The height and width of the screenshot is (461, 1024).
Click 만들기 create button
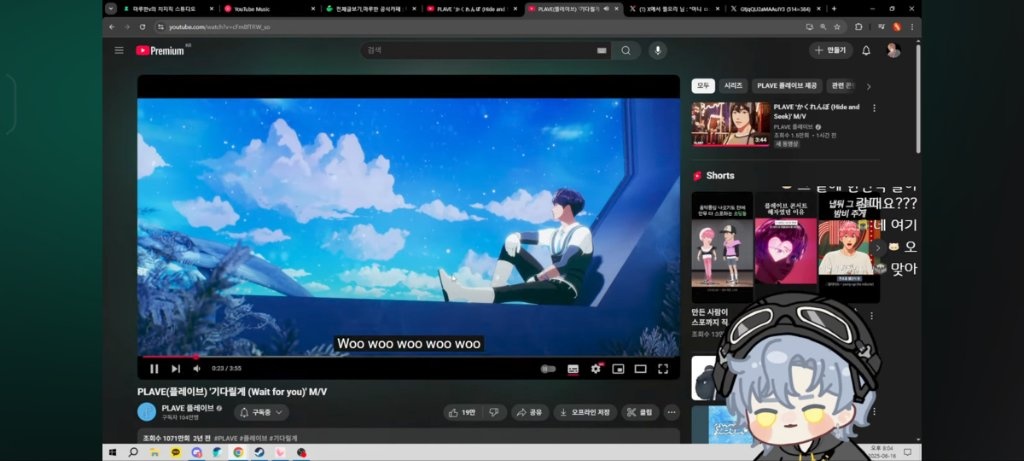831,50
